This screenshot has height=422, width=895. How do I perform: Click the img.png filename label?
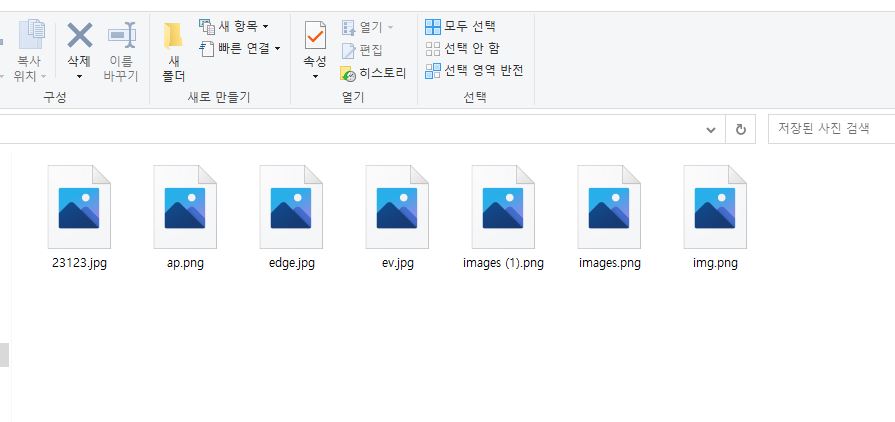[x=715, y=263]
